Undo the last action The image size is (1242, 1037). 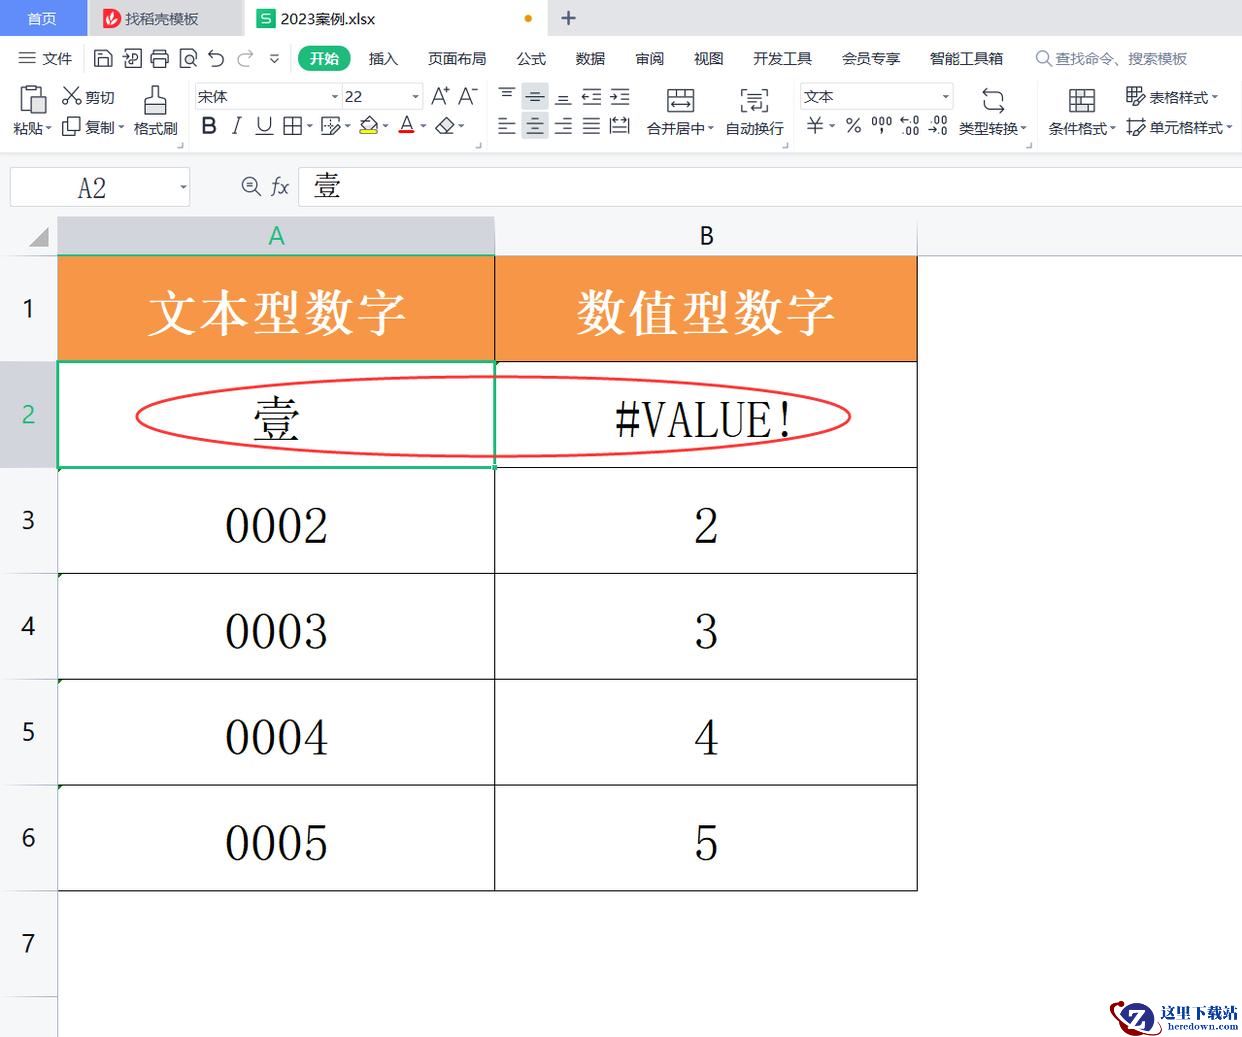click(x=216, y=59)
